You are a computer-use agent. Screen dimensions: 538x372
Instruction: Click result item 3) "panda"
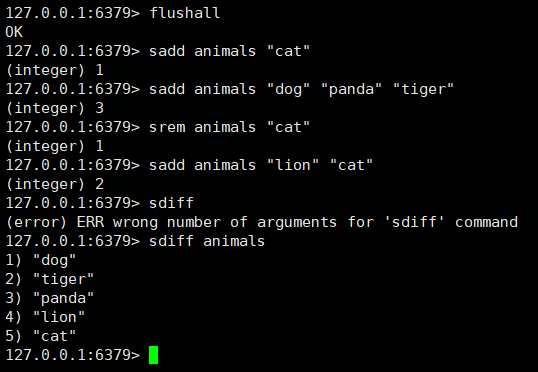49,298
